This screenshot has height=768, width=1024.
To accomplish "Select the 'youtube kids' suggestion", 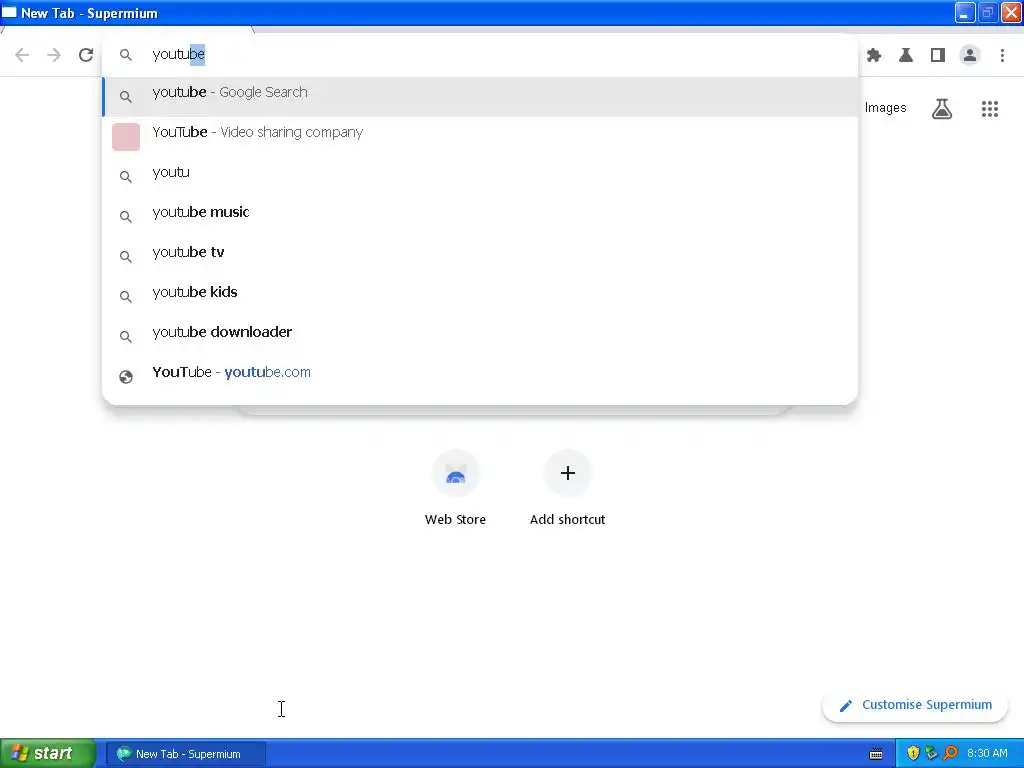I will click(x=480, y=296).
